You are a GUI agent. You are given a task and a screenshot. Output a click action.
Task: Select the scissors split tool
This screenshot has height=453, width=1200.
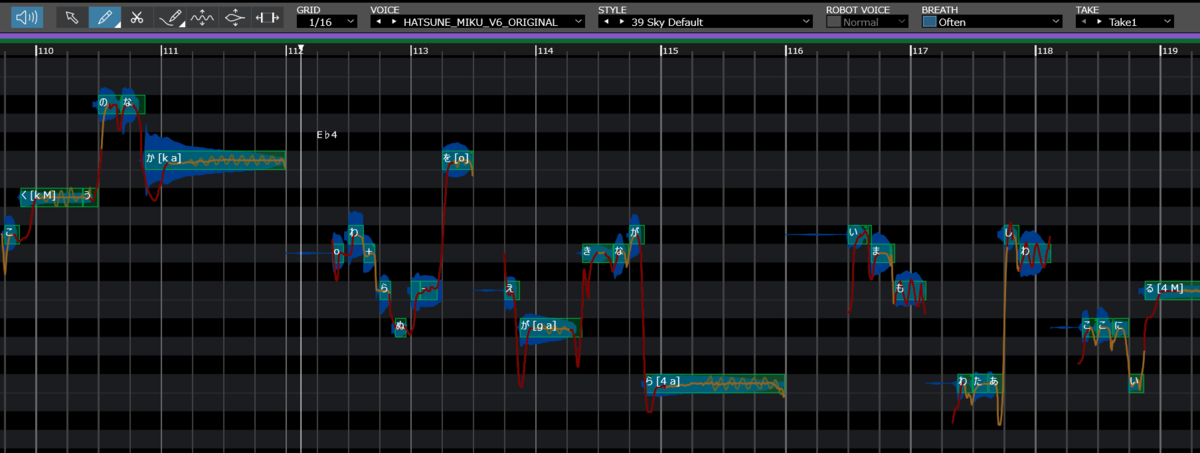click(137, 17)
